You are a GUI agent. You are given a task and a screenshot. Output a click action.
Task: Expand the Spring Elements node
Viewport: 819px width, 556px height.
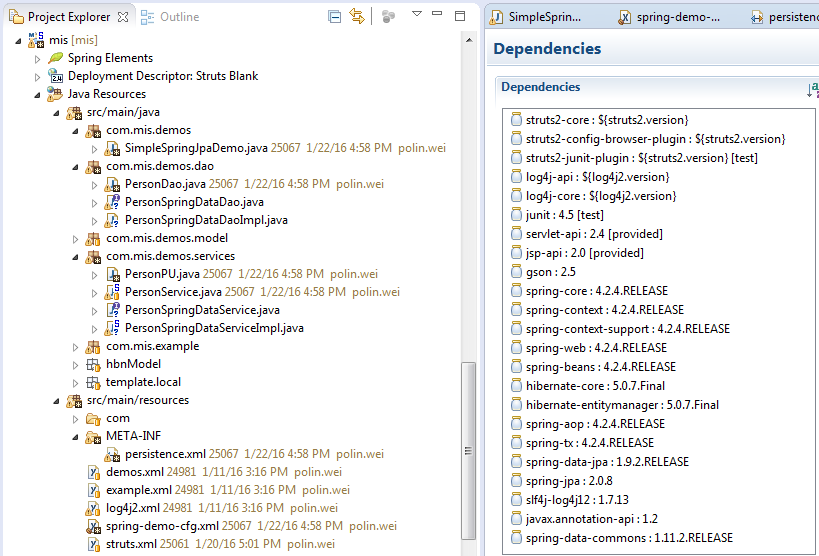(x=37, y=59)
